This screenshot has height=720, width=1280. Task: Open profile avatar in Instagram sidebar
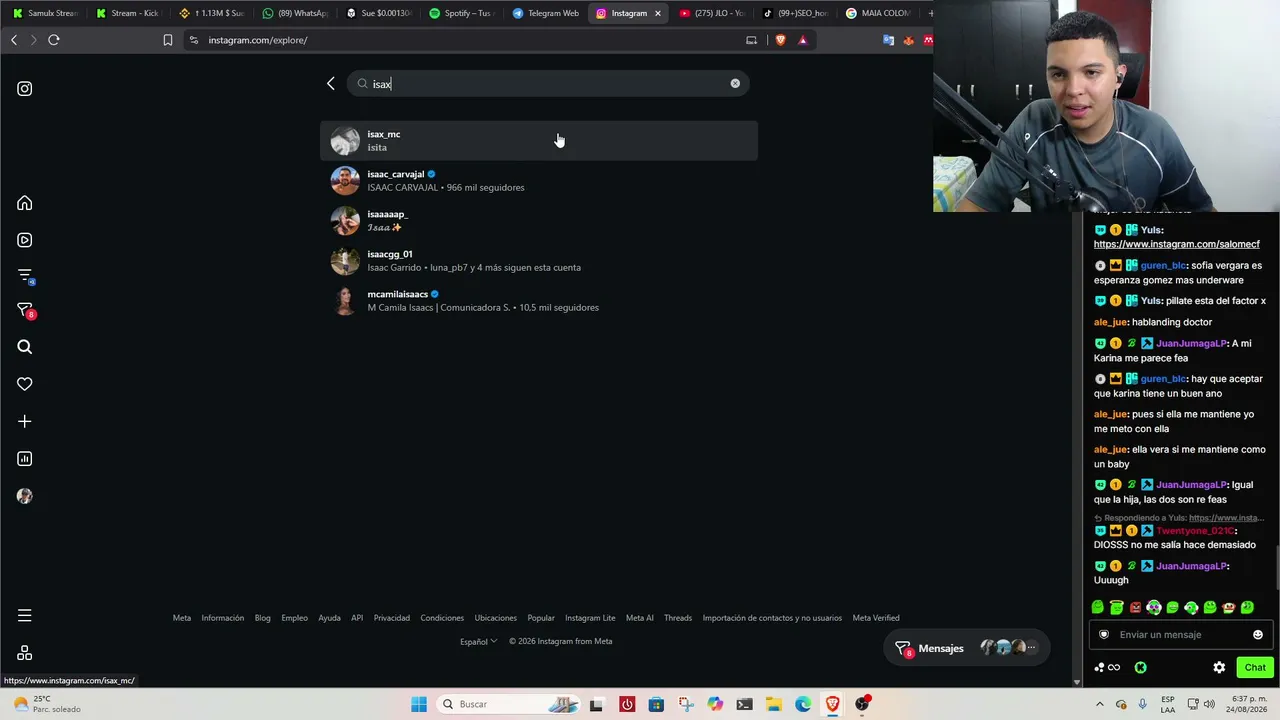pyautogui.click(x=25, y=496)
